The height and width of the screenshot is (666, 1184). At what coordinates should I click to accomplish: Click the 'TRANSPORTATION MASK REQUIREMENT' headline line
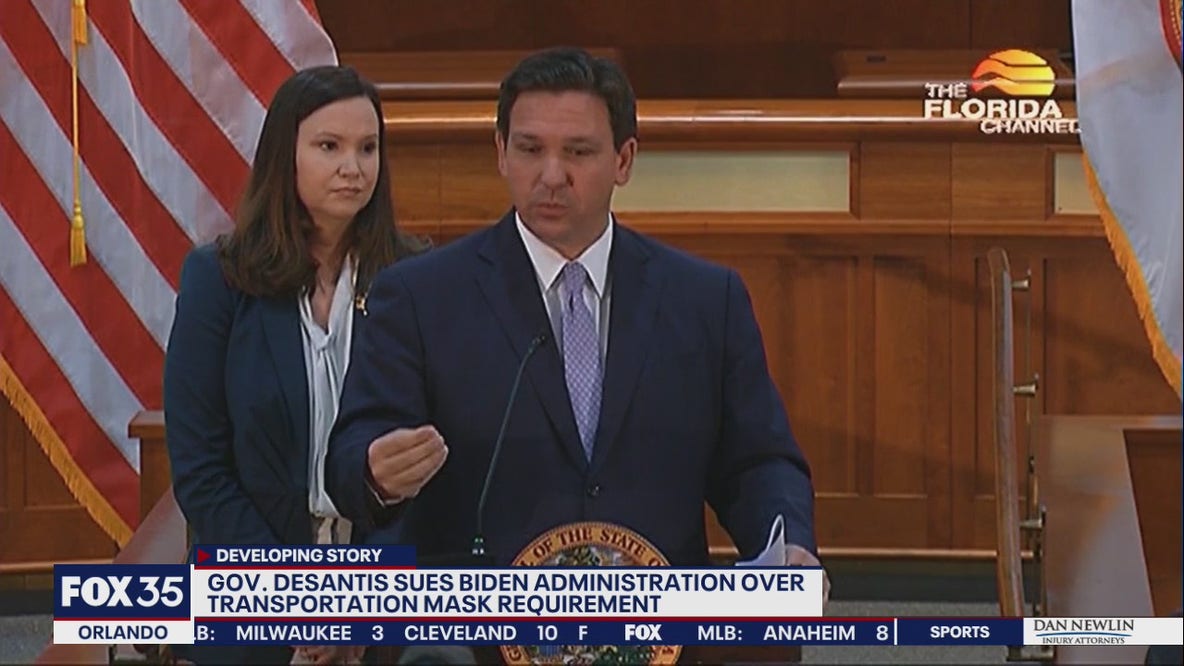point(434,604)
